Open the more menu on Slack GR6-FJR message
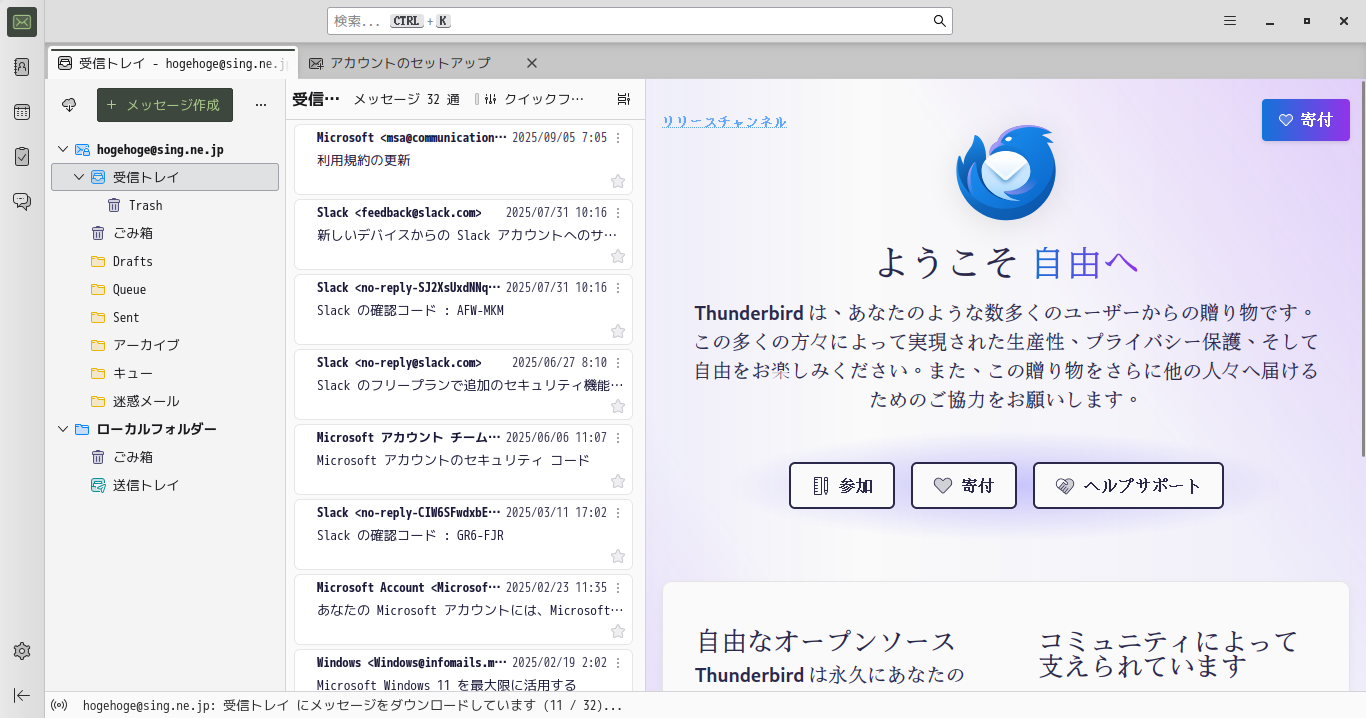 point(618,513)
